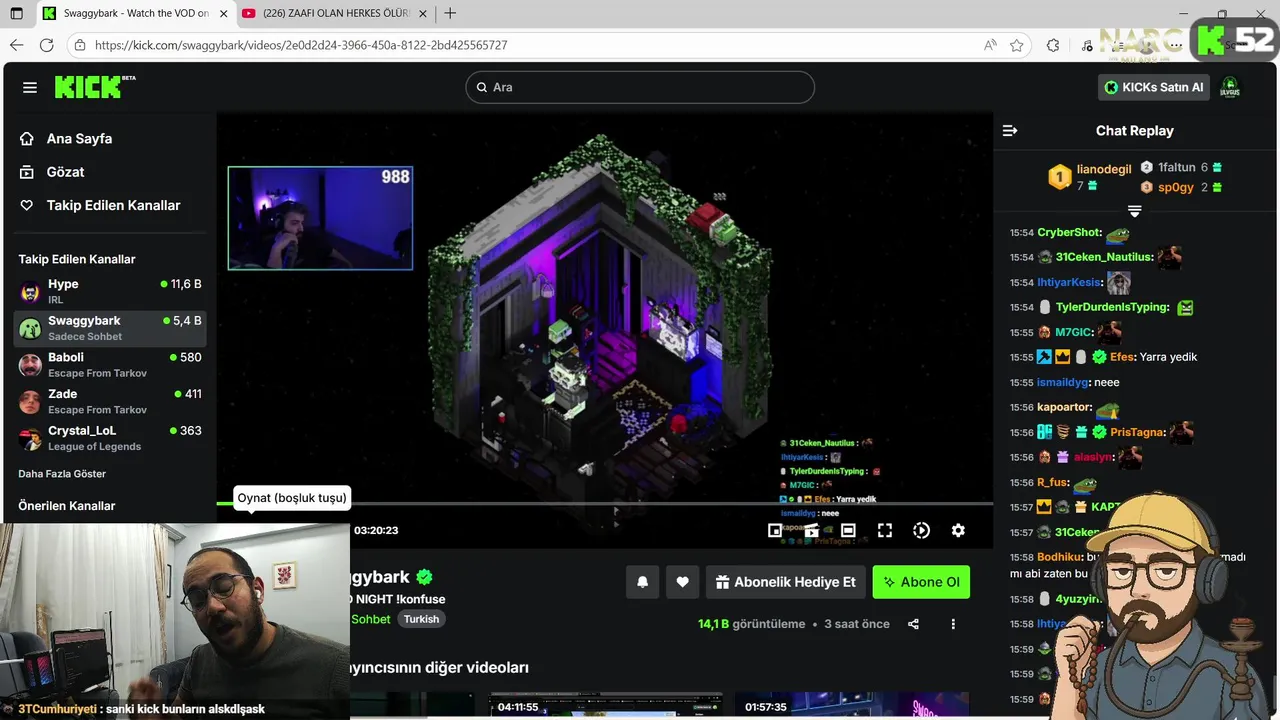Close the YouTube browser tab
1280x720 pixels.
(423, 14)
